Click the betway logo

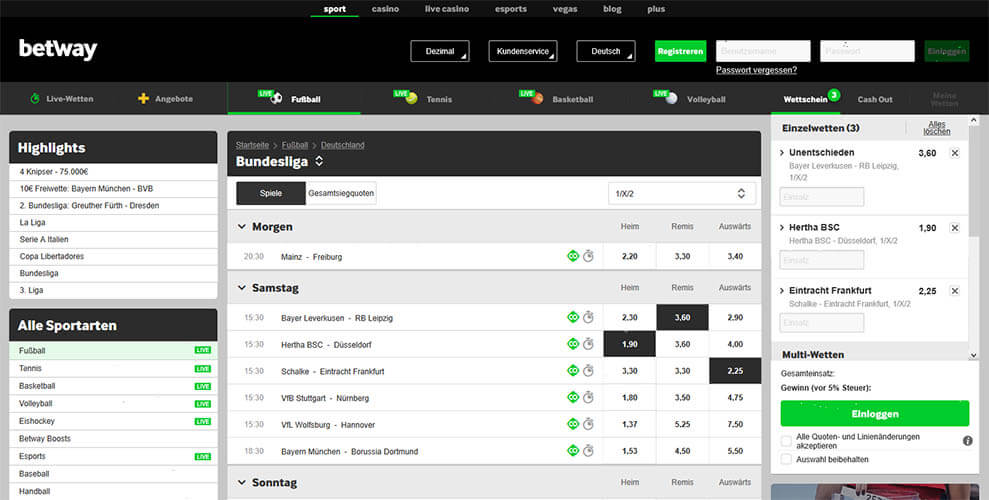[x=58, y=49]
